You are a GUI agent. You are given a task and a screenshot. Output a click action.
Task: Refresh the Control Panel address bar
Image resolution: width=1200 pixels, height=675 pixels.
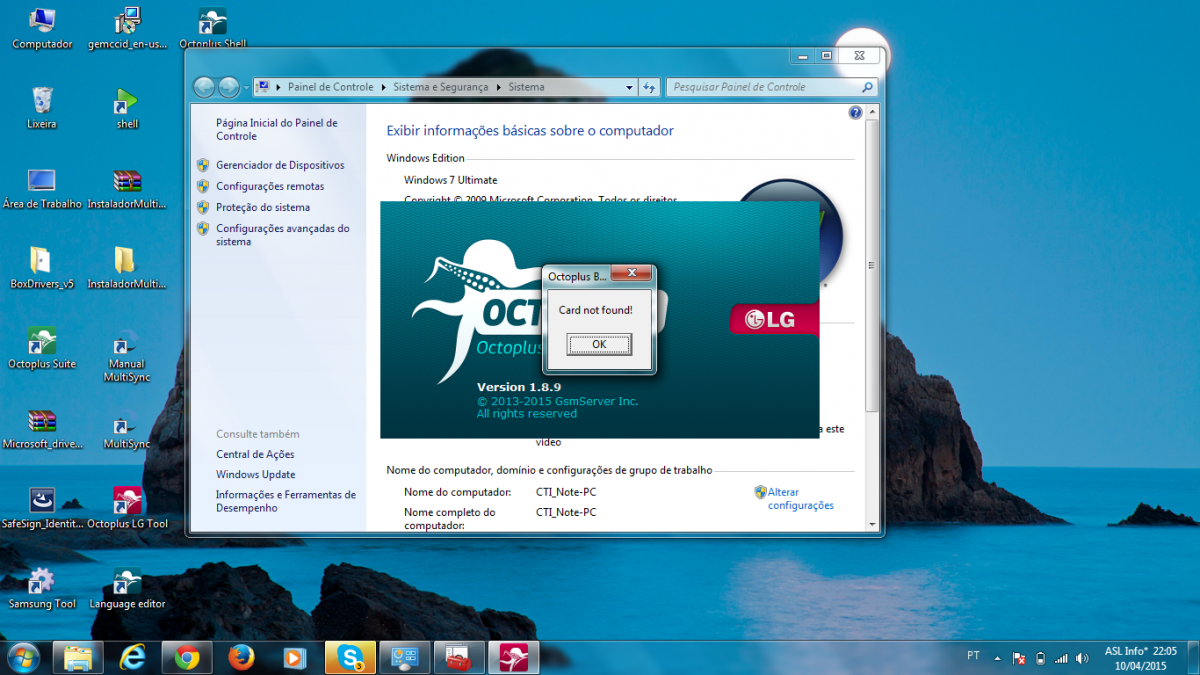(650, 87)
